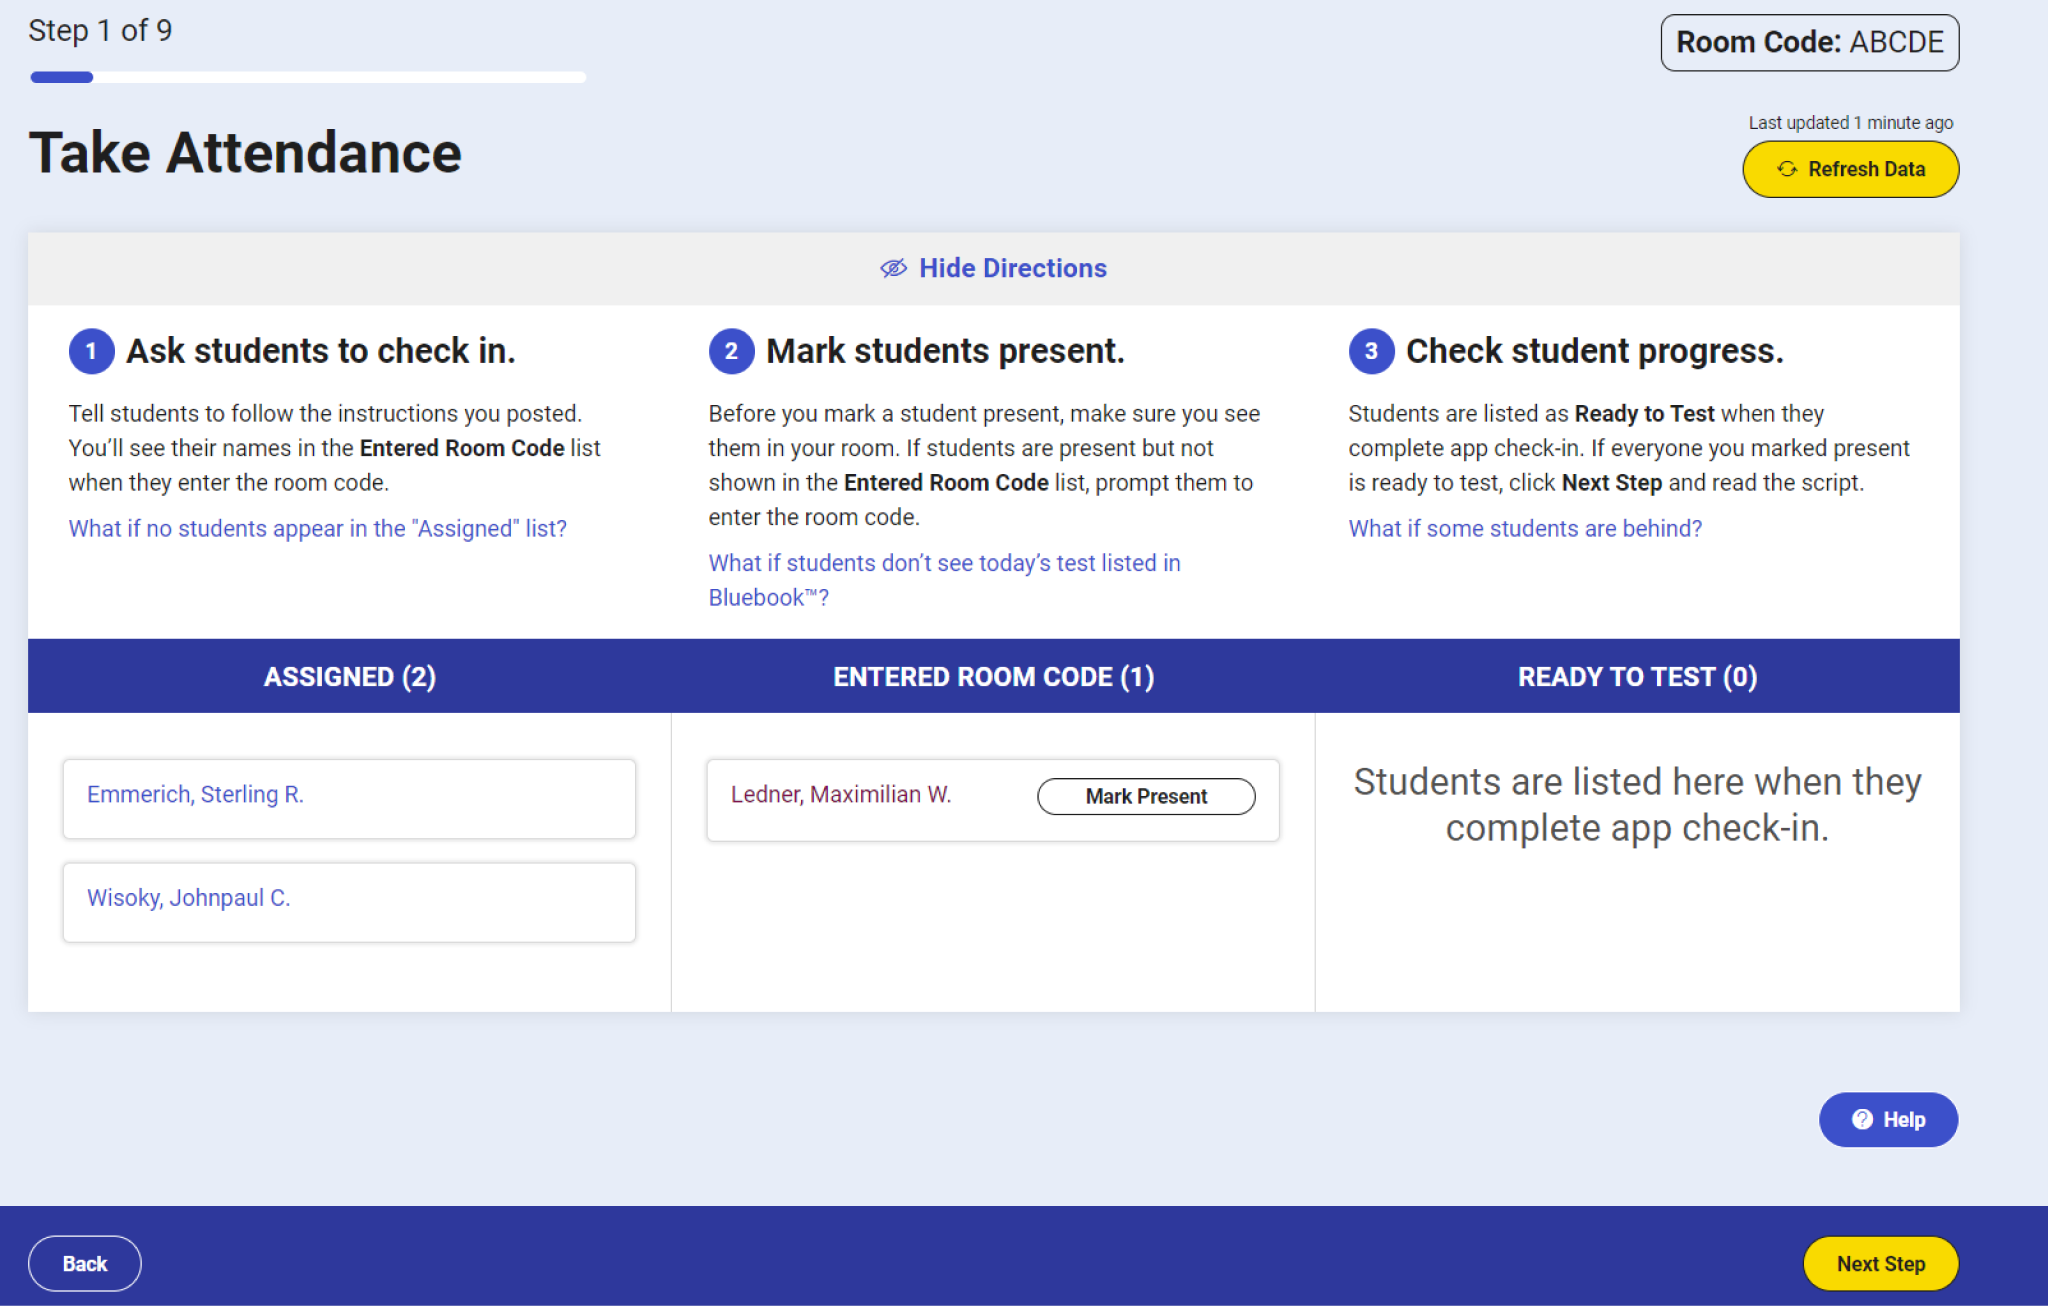Click the 'Step 1 of 9' text
The width and height of the screenshot is (2048, 1306).
100,31
